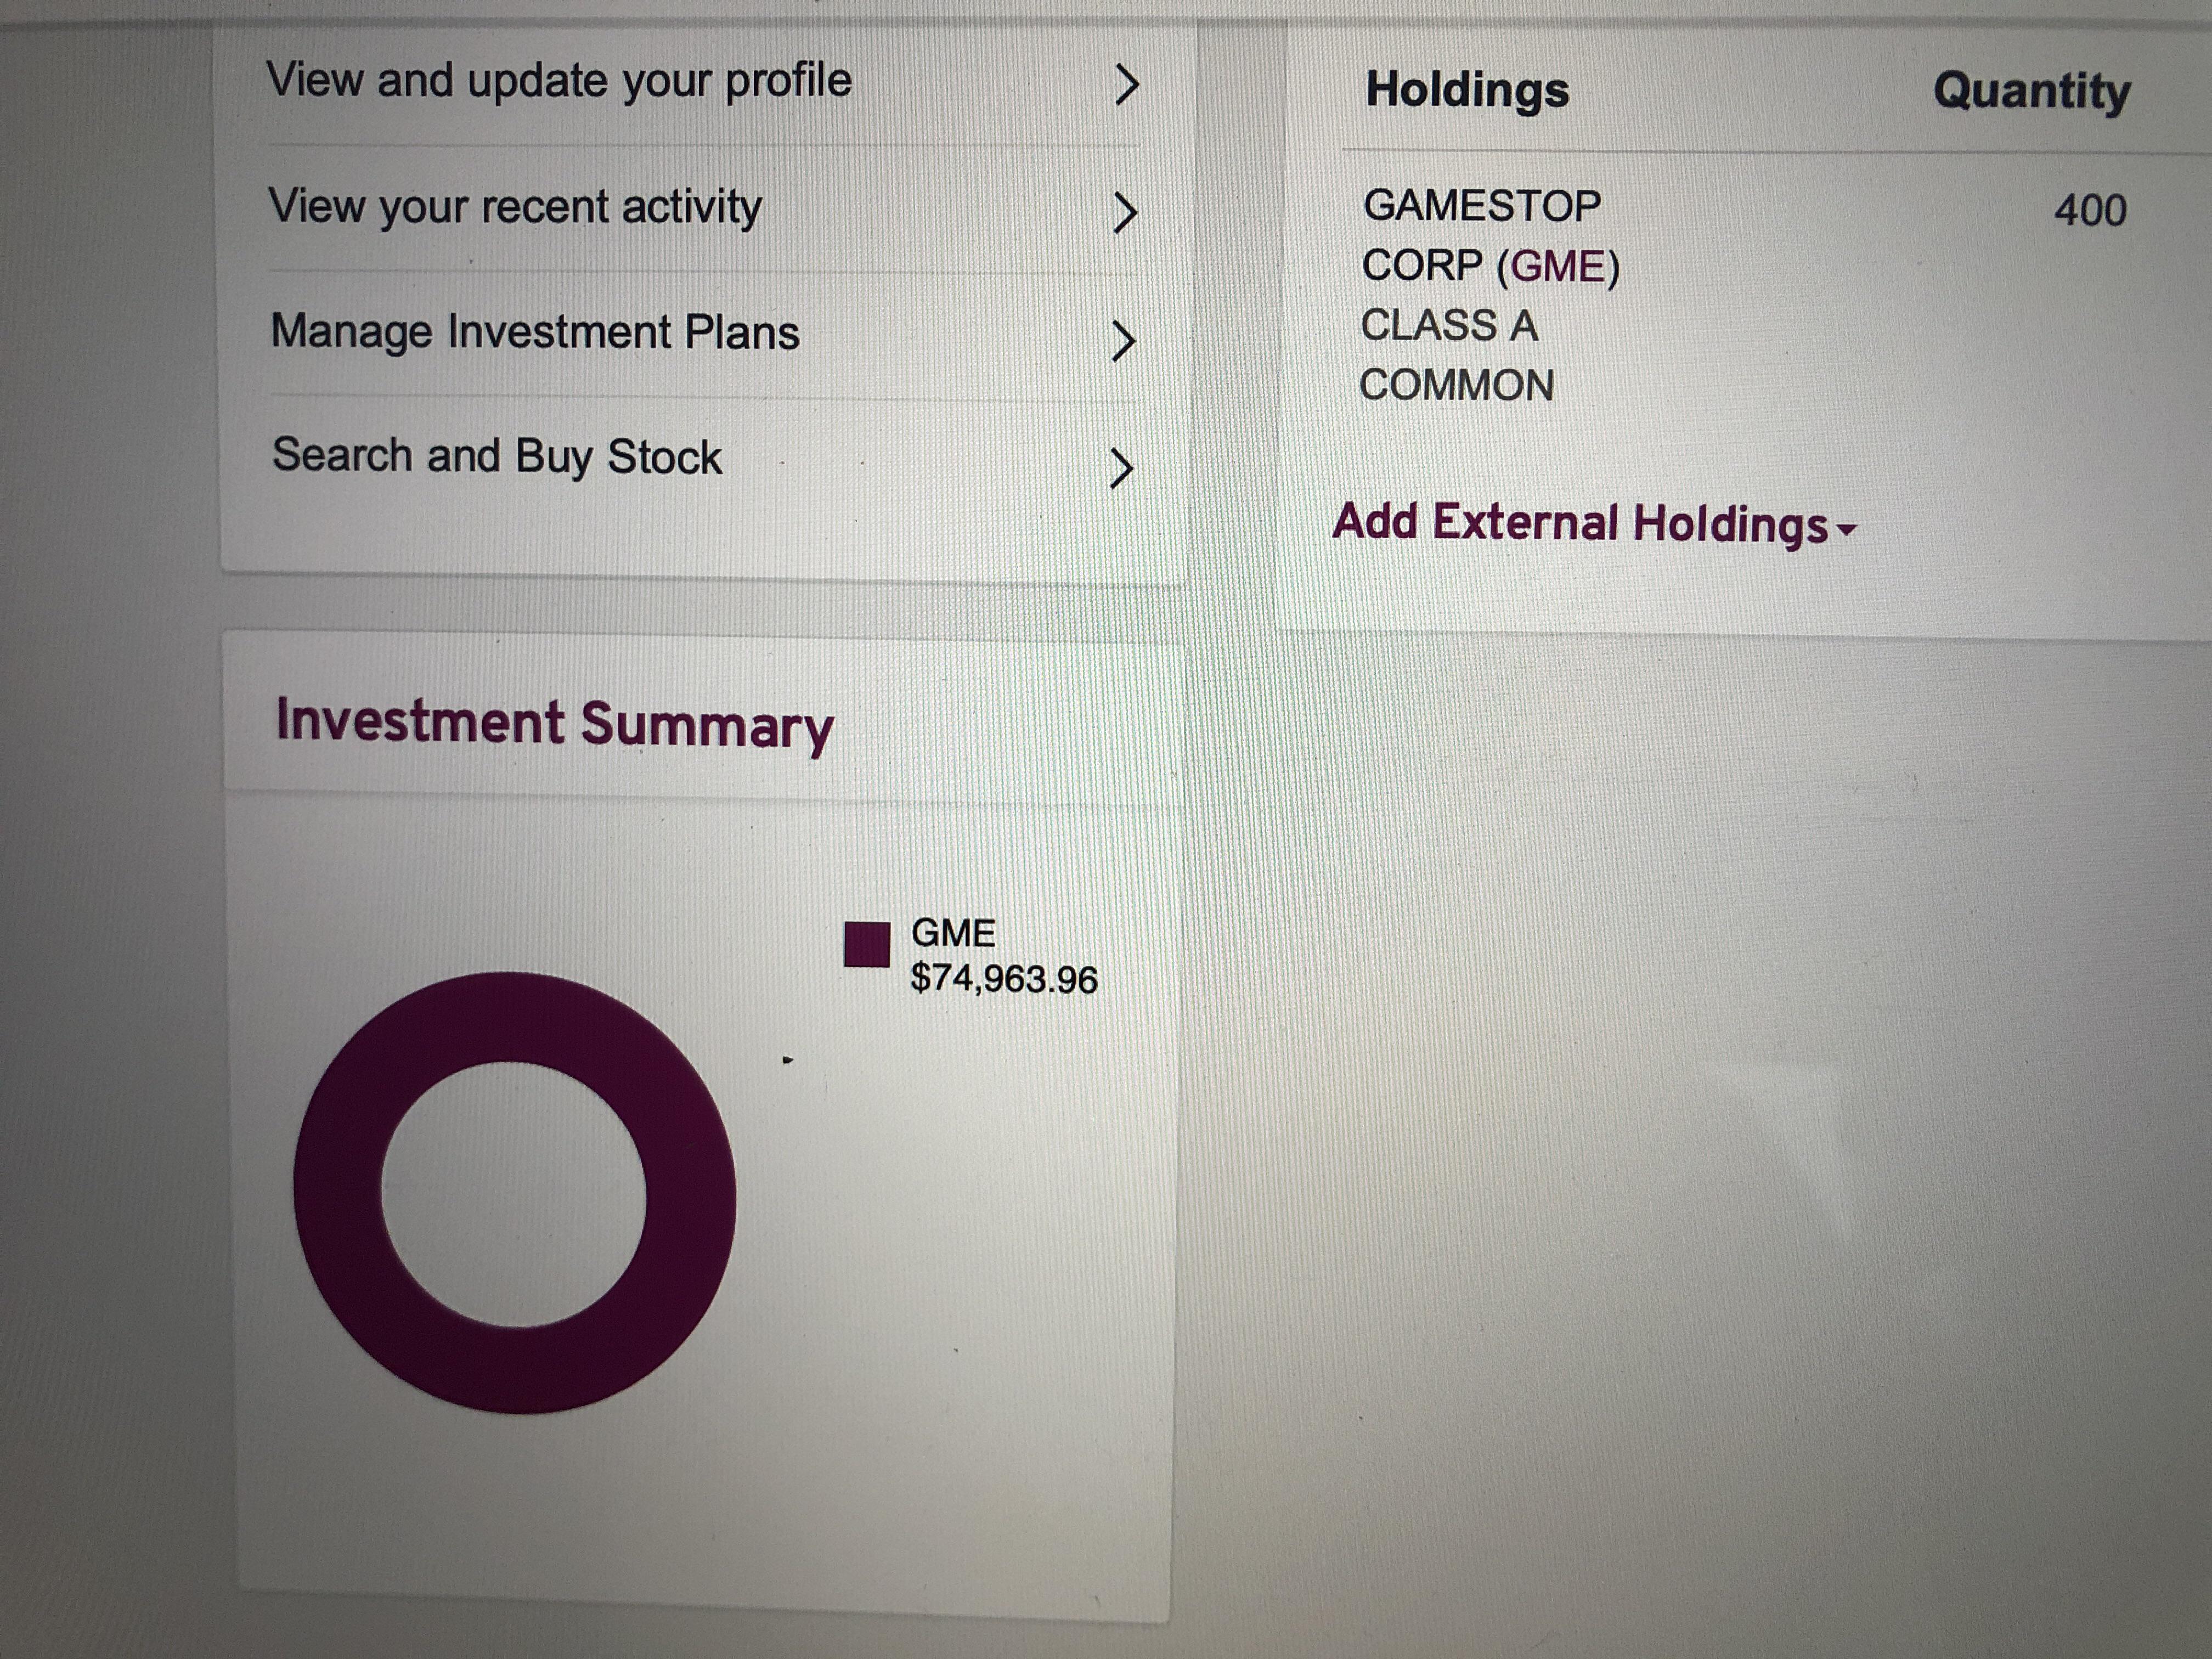This screenshot has width=2212, height=1659.
Task: Click the Quantity column header
Action: coord(2031,92)
